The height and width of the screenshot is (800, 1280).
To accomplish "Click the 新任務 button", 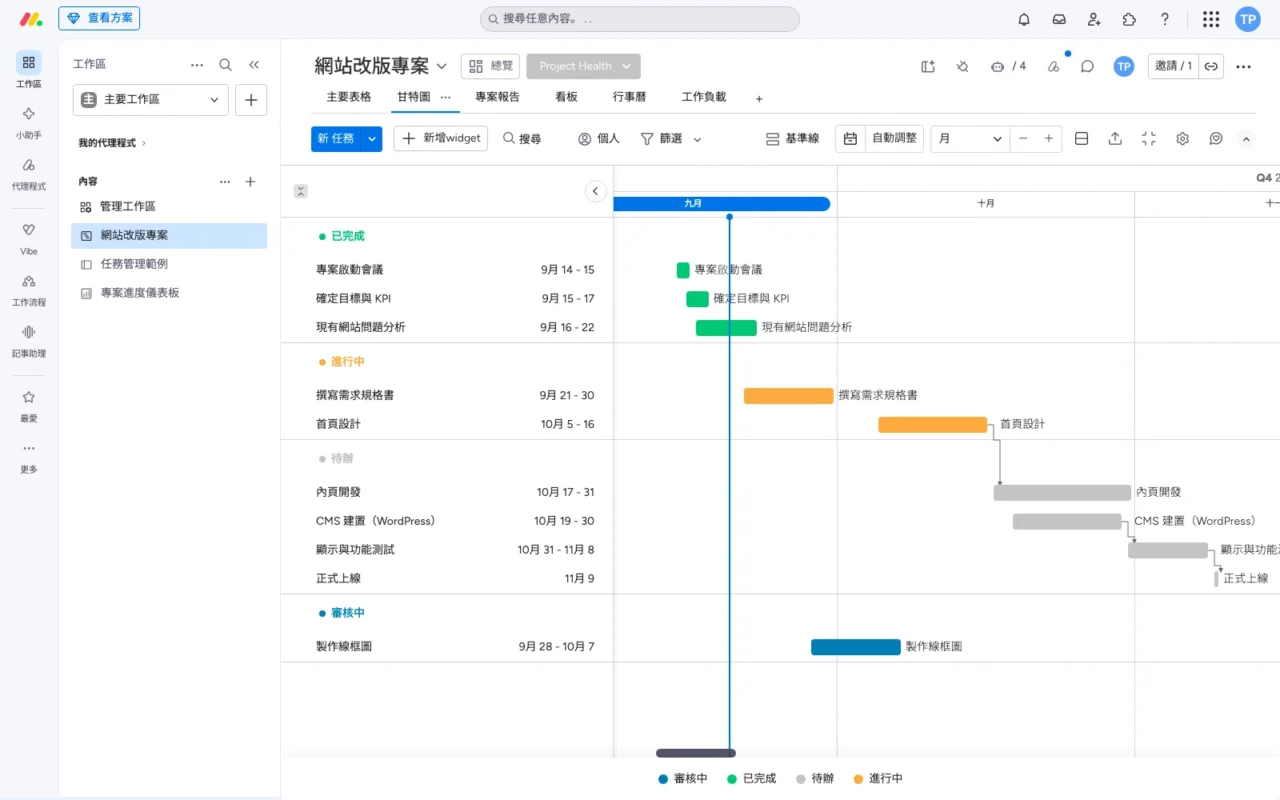I will pos(336,139).
